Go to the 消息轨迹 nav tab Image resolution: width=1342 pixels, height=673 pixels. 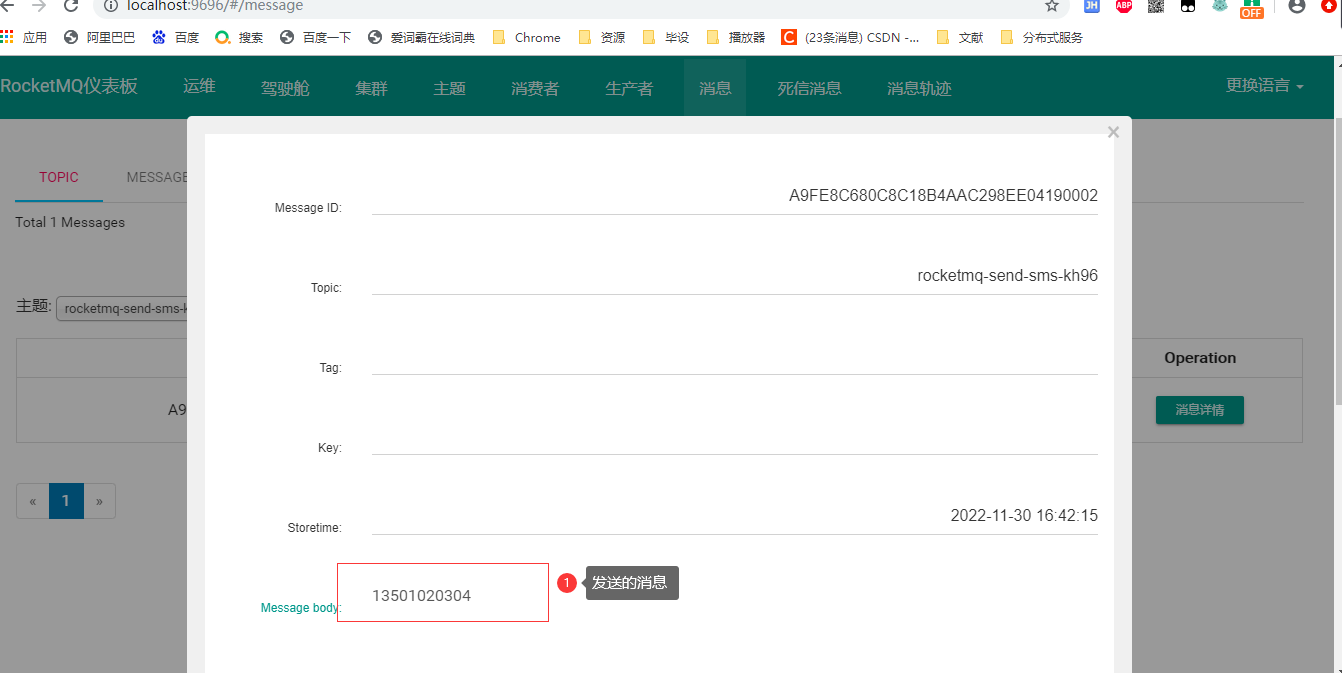pos(918,88)
